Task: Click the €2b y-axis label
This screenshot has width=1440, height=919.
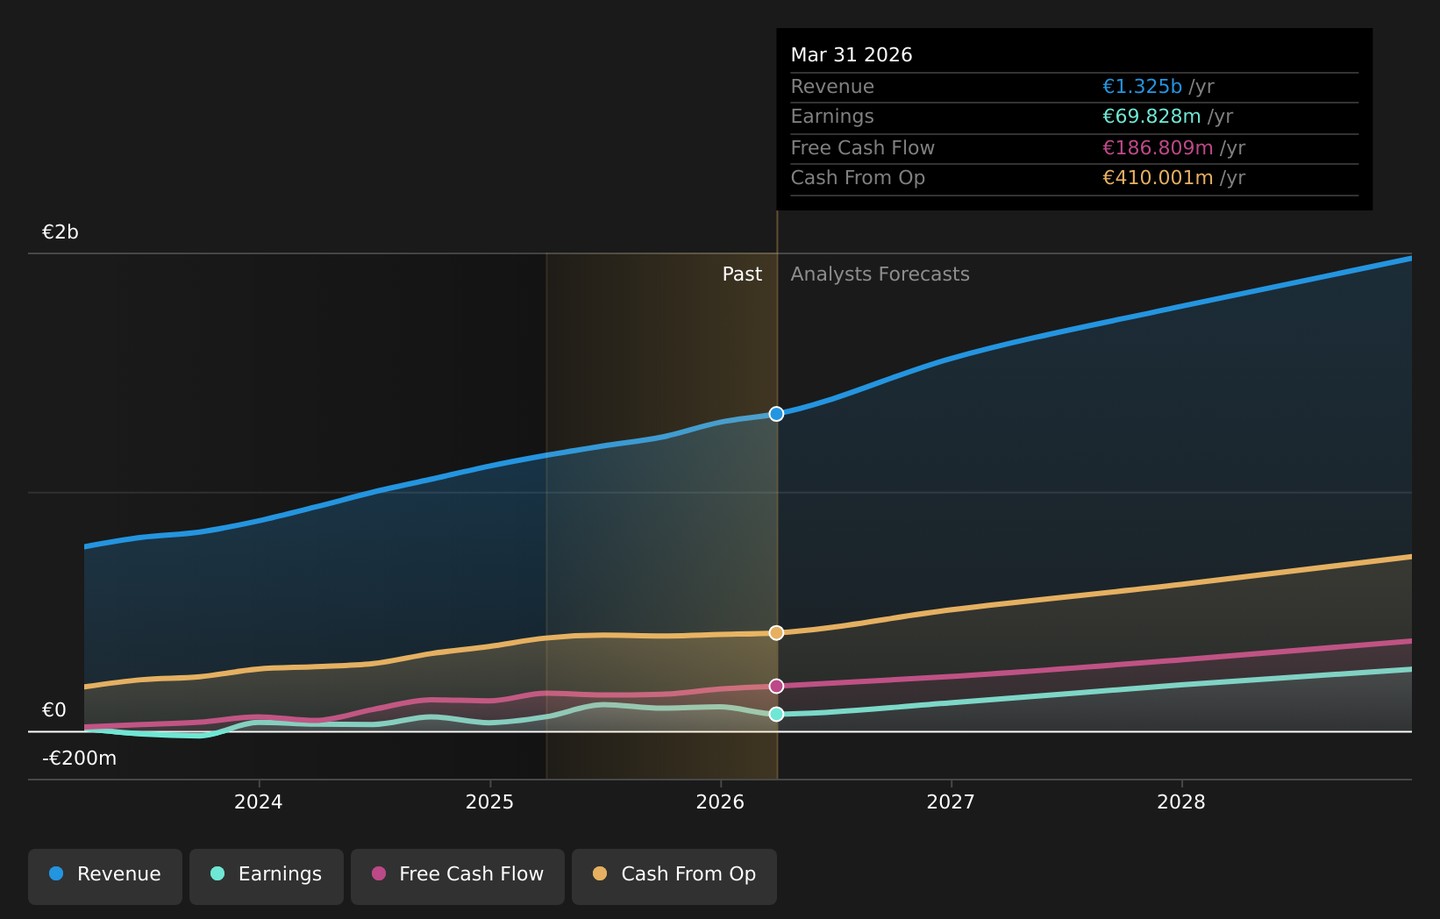Action: pos(60,232)
